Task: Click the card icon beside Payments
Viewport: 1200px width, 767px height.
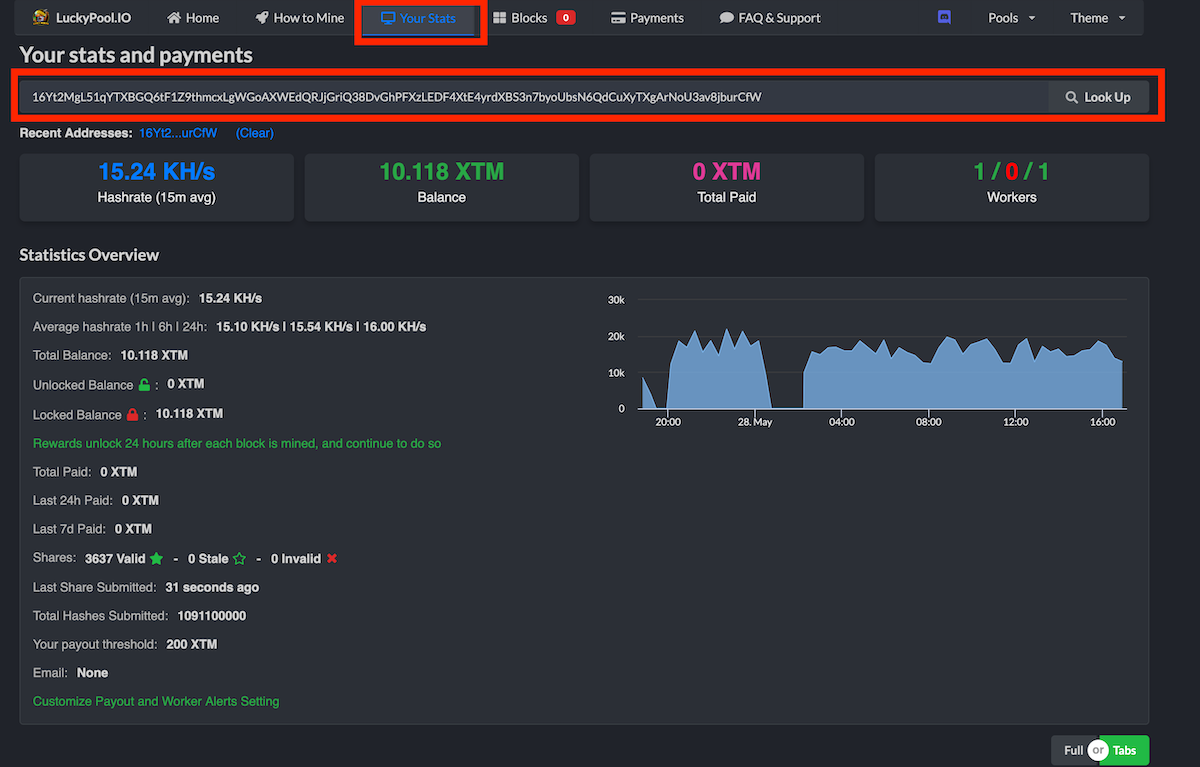Action: [x=618, y=18]
